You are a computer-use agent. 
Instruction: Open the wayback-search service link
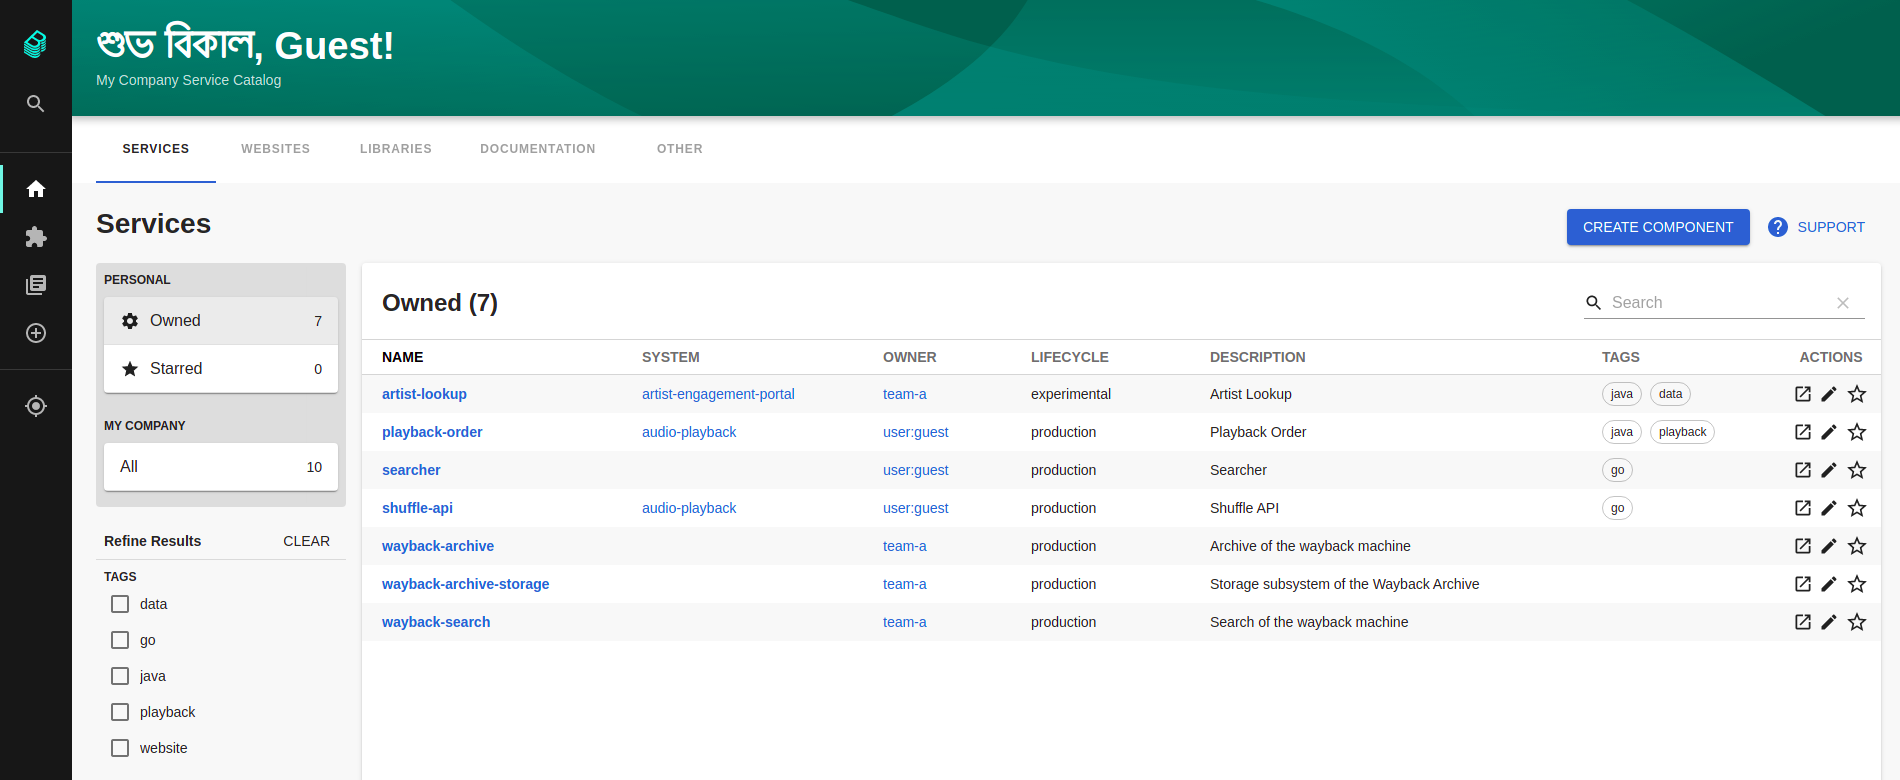(x=436, y=622)
